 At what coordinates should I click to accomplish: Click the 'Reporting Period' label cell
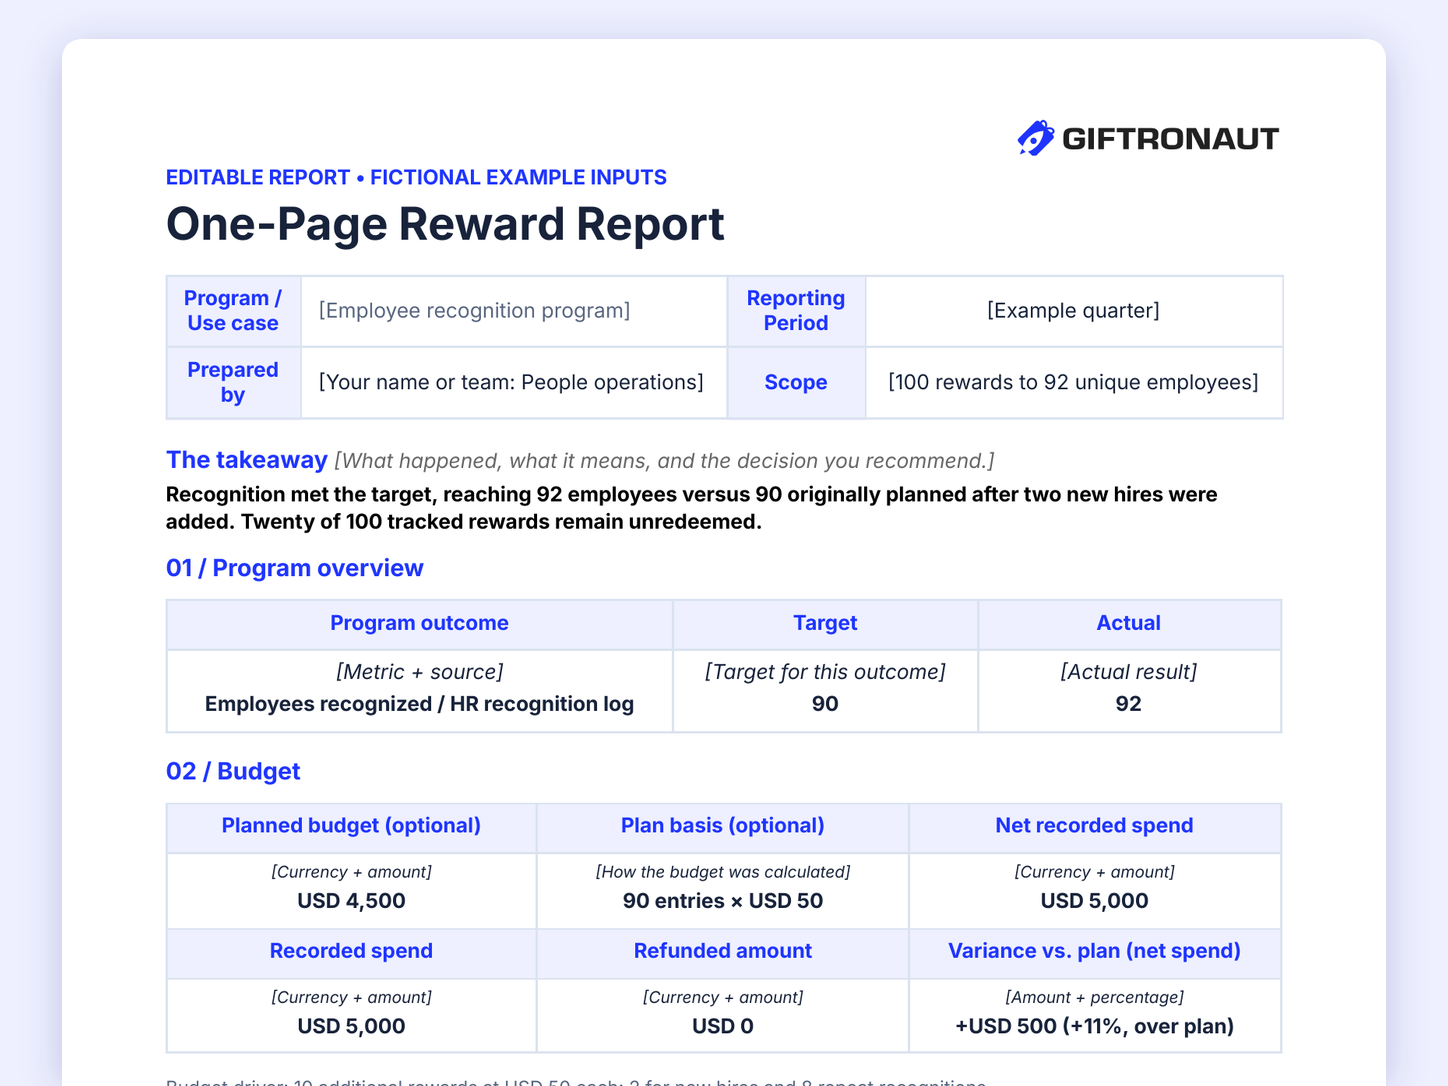click(x=796, y=311)
